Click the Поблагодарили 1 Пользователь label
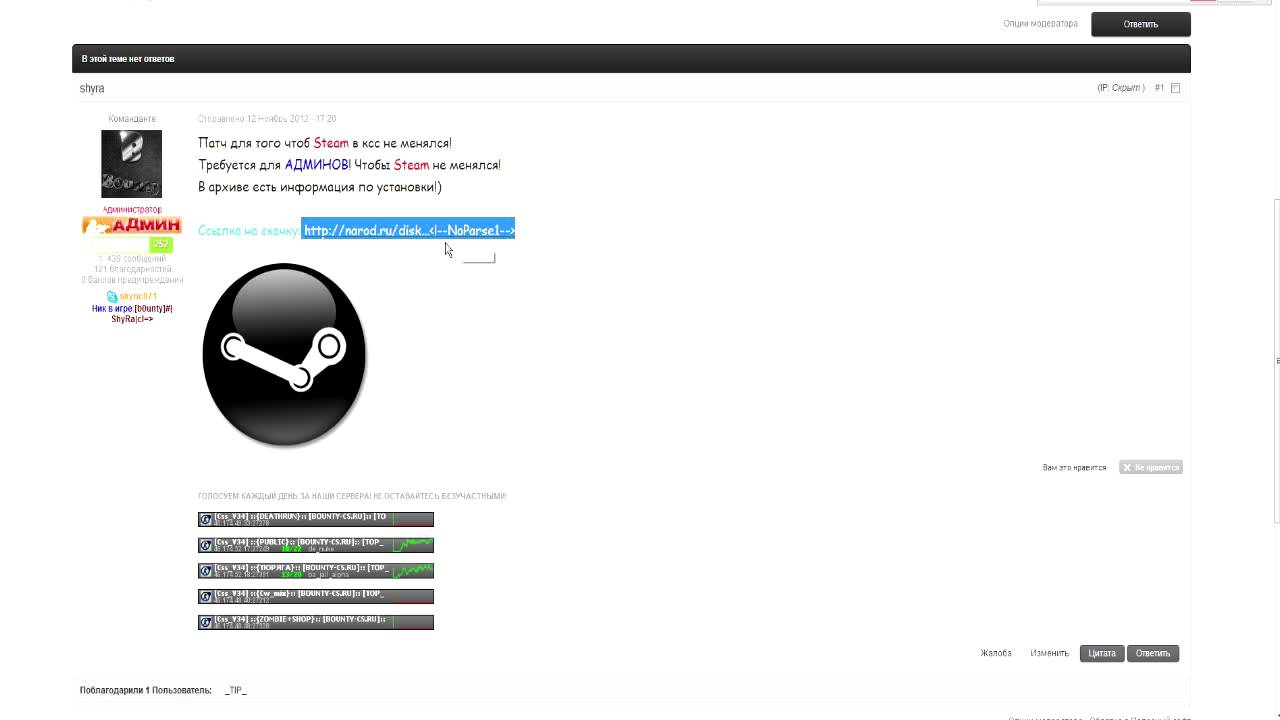 point(145,690)
